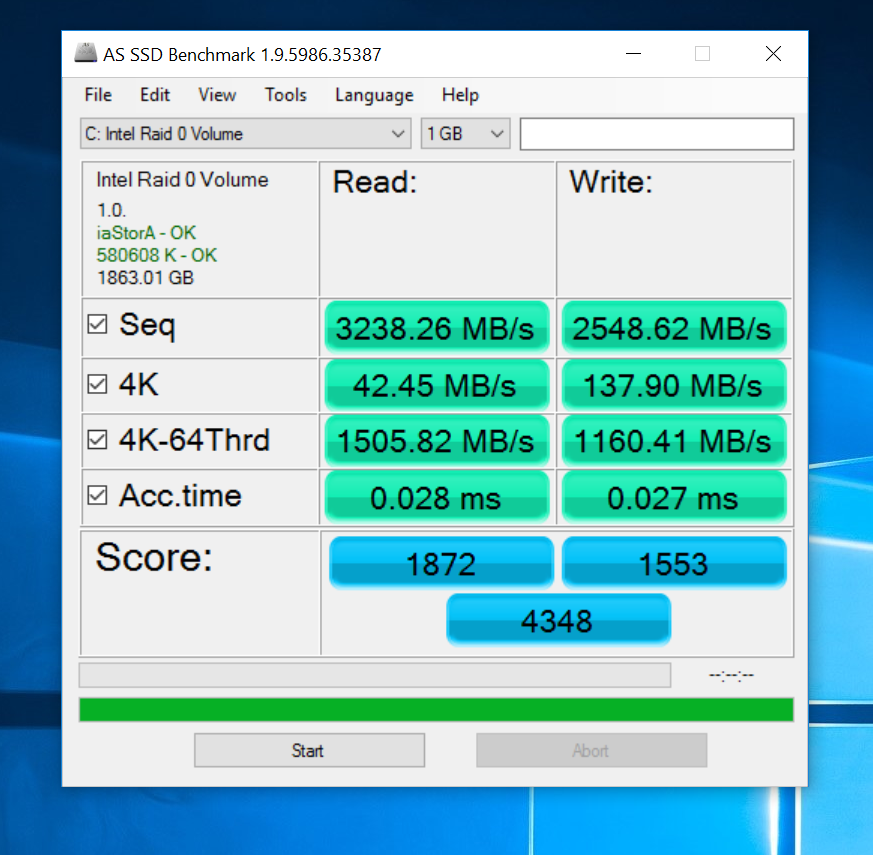The height and width of the screenshot is (855, 873).
Task: Click the 4K-64Thrd read result 1505.82 MB/s
Action: (437, 441)
